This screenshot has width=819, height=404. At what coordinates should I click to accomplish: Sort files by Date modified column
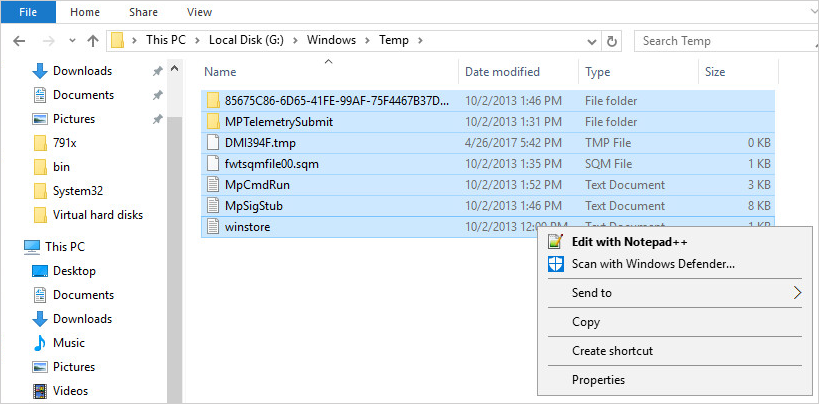pos(502,72)
